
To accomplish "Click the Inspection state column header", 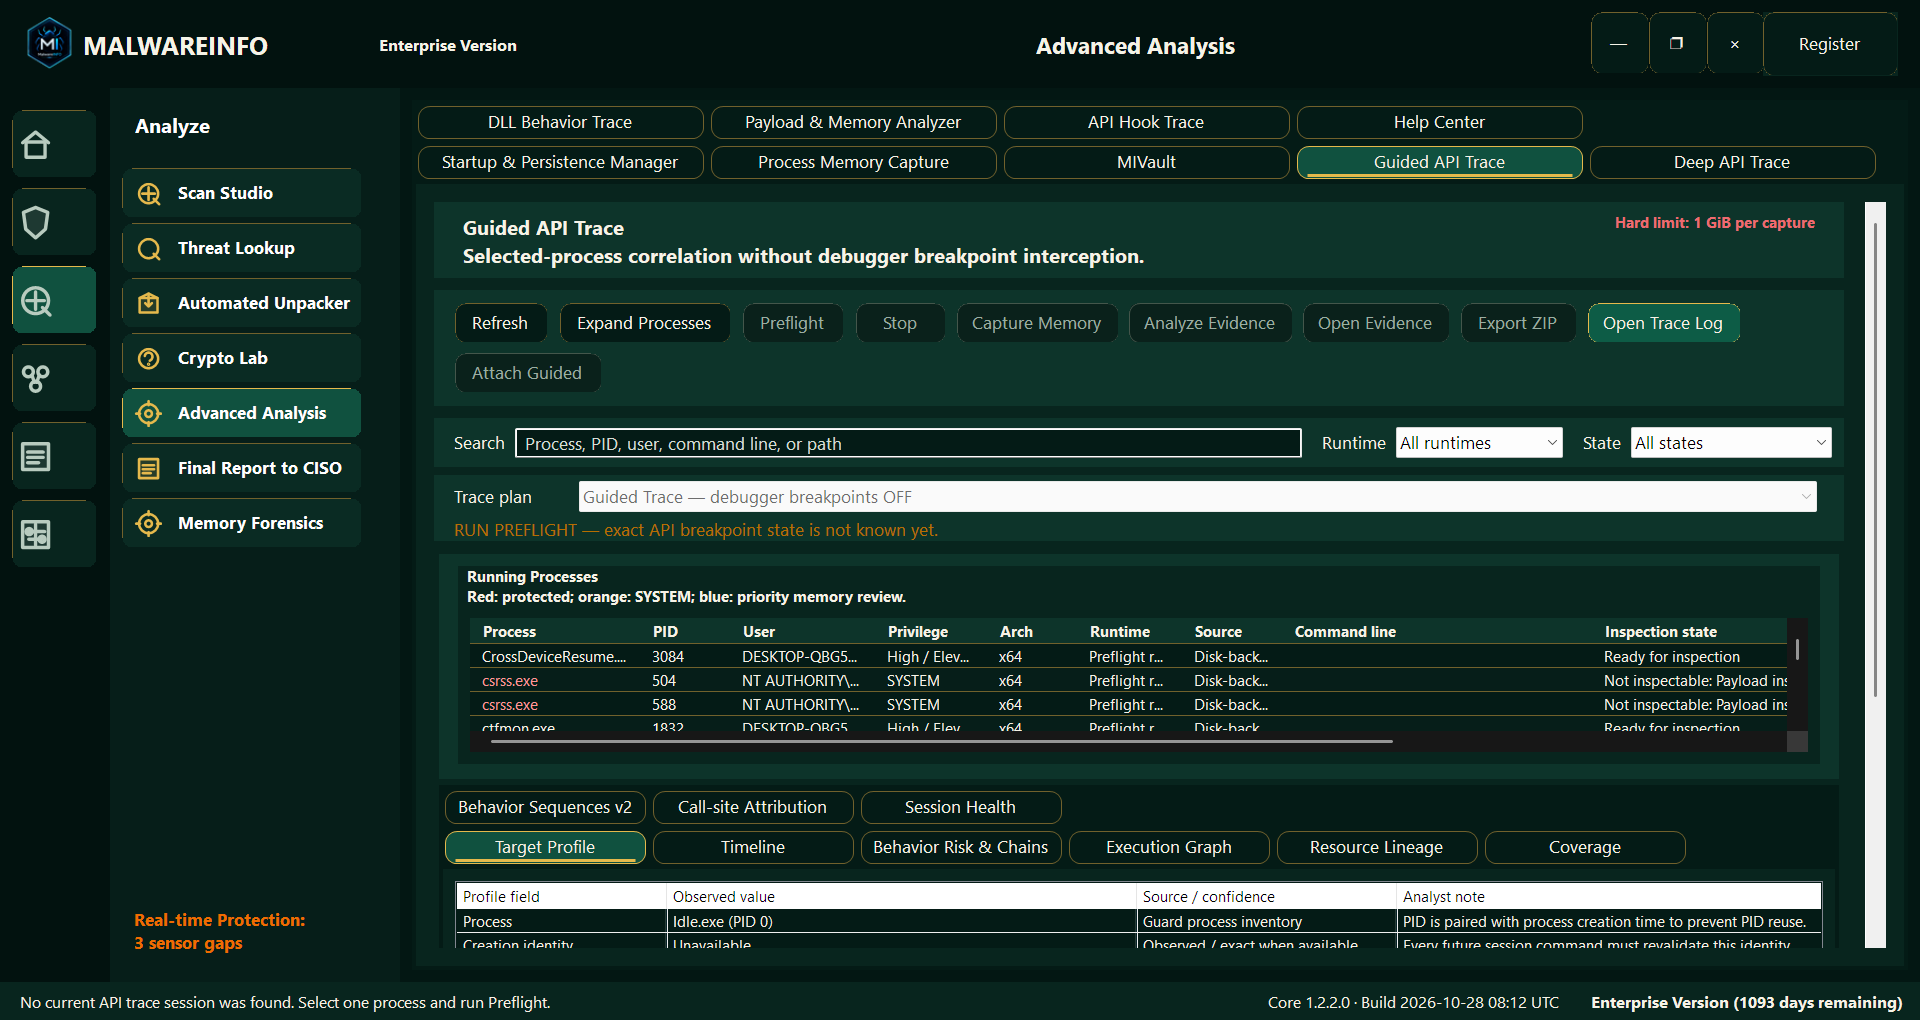I will point(1661,632).
